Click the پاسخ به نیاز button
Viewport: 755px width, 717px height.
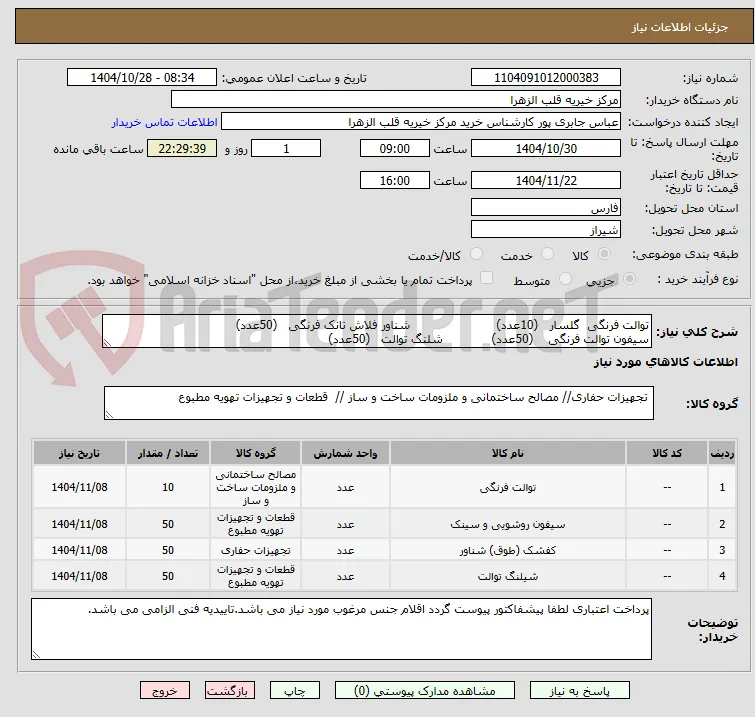coord(579,691)
